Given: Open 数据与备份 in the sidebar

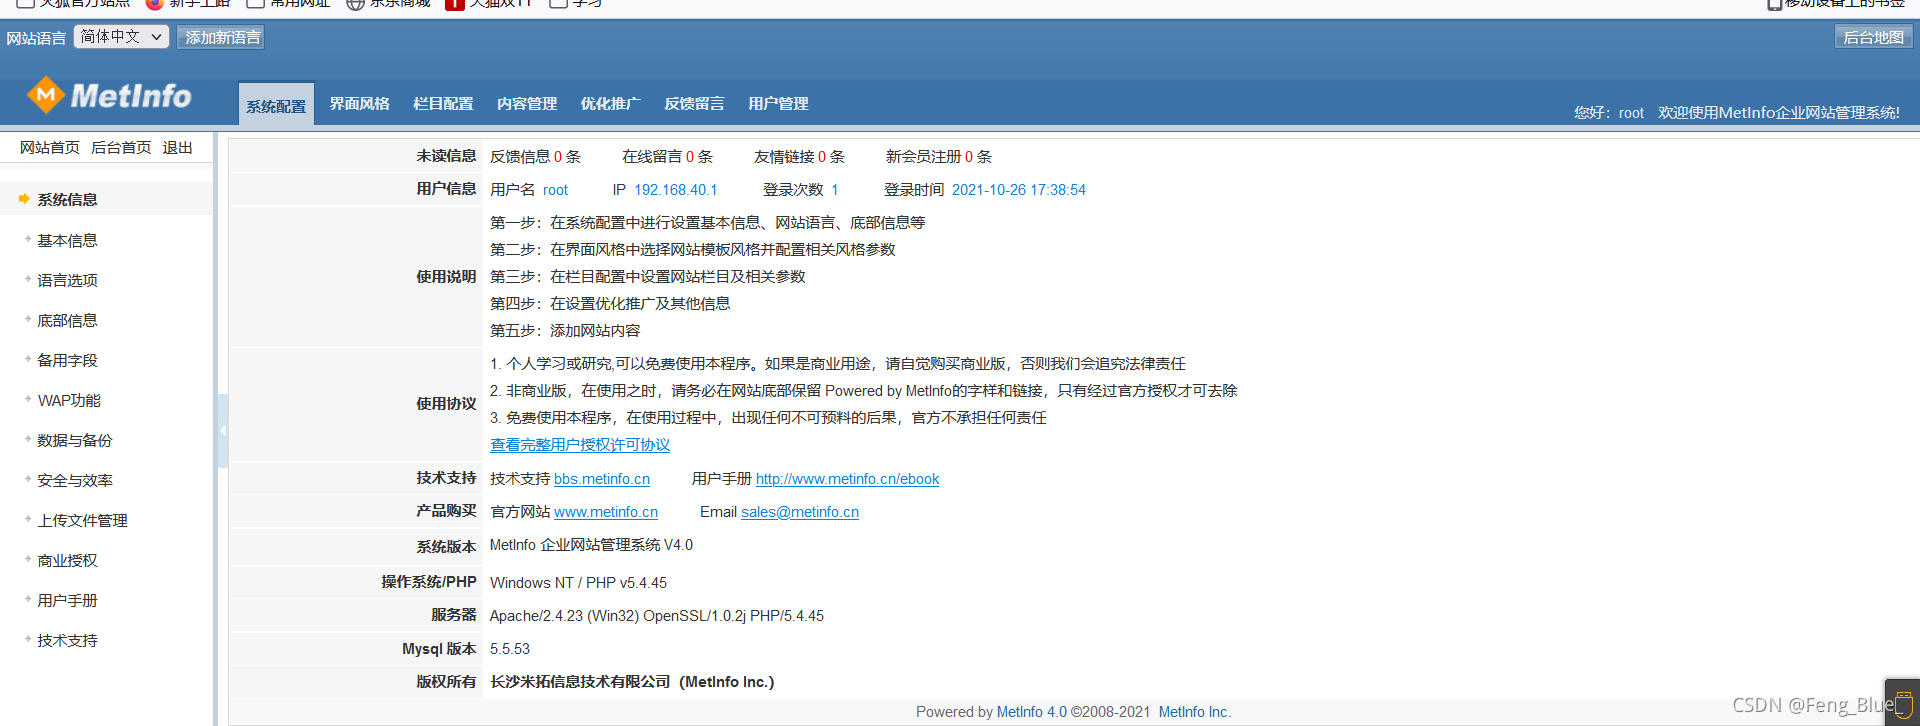Looking at the screenshot, I should (x=75, y=441).
